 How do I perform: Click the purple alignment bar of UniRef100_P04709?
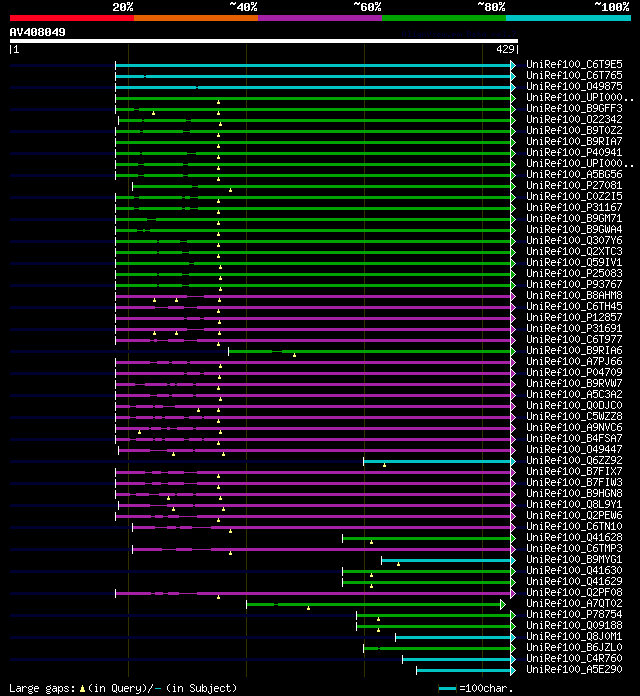313,373
